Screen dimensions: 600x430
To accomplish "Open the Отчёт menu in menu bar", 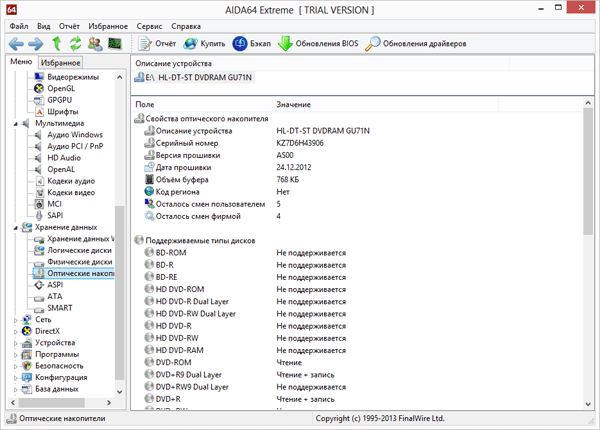I will coord(69,26).
